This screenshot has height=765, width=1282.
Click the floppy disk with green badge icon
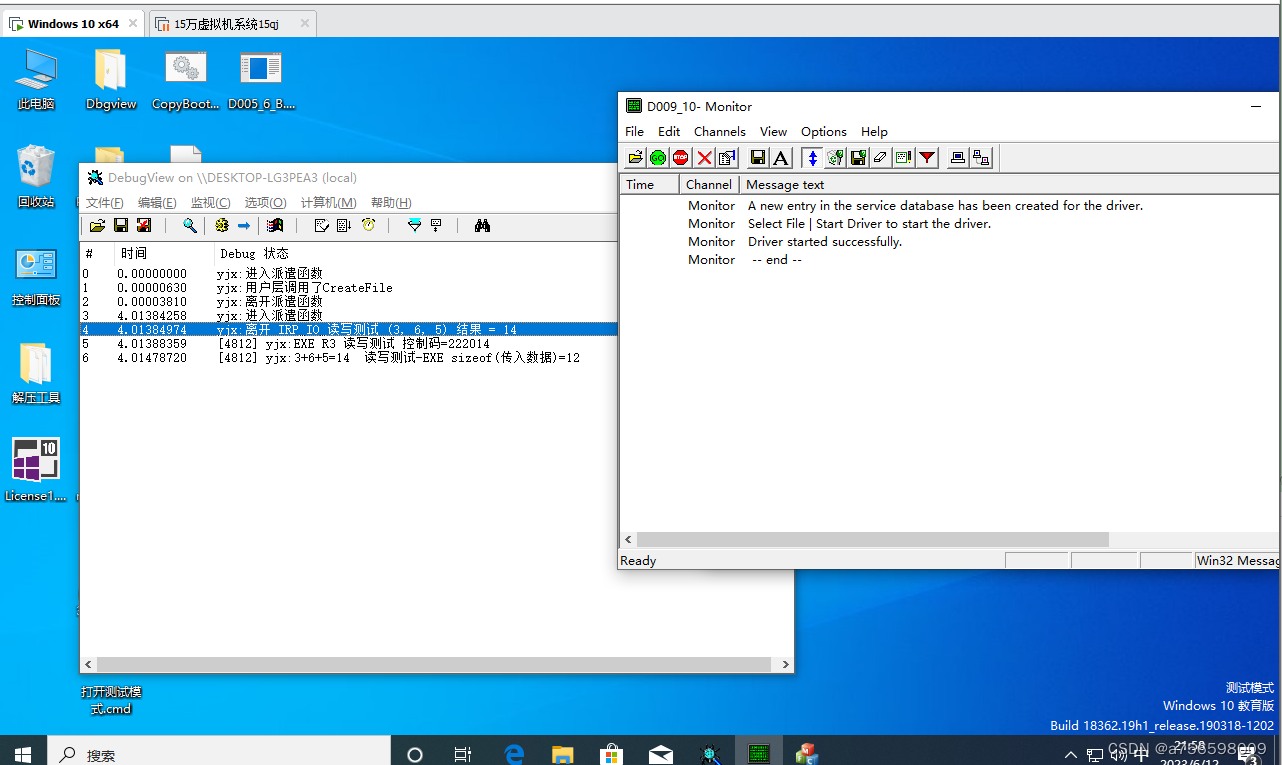coord(858,157)
